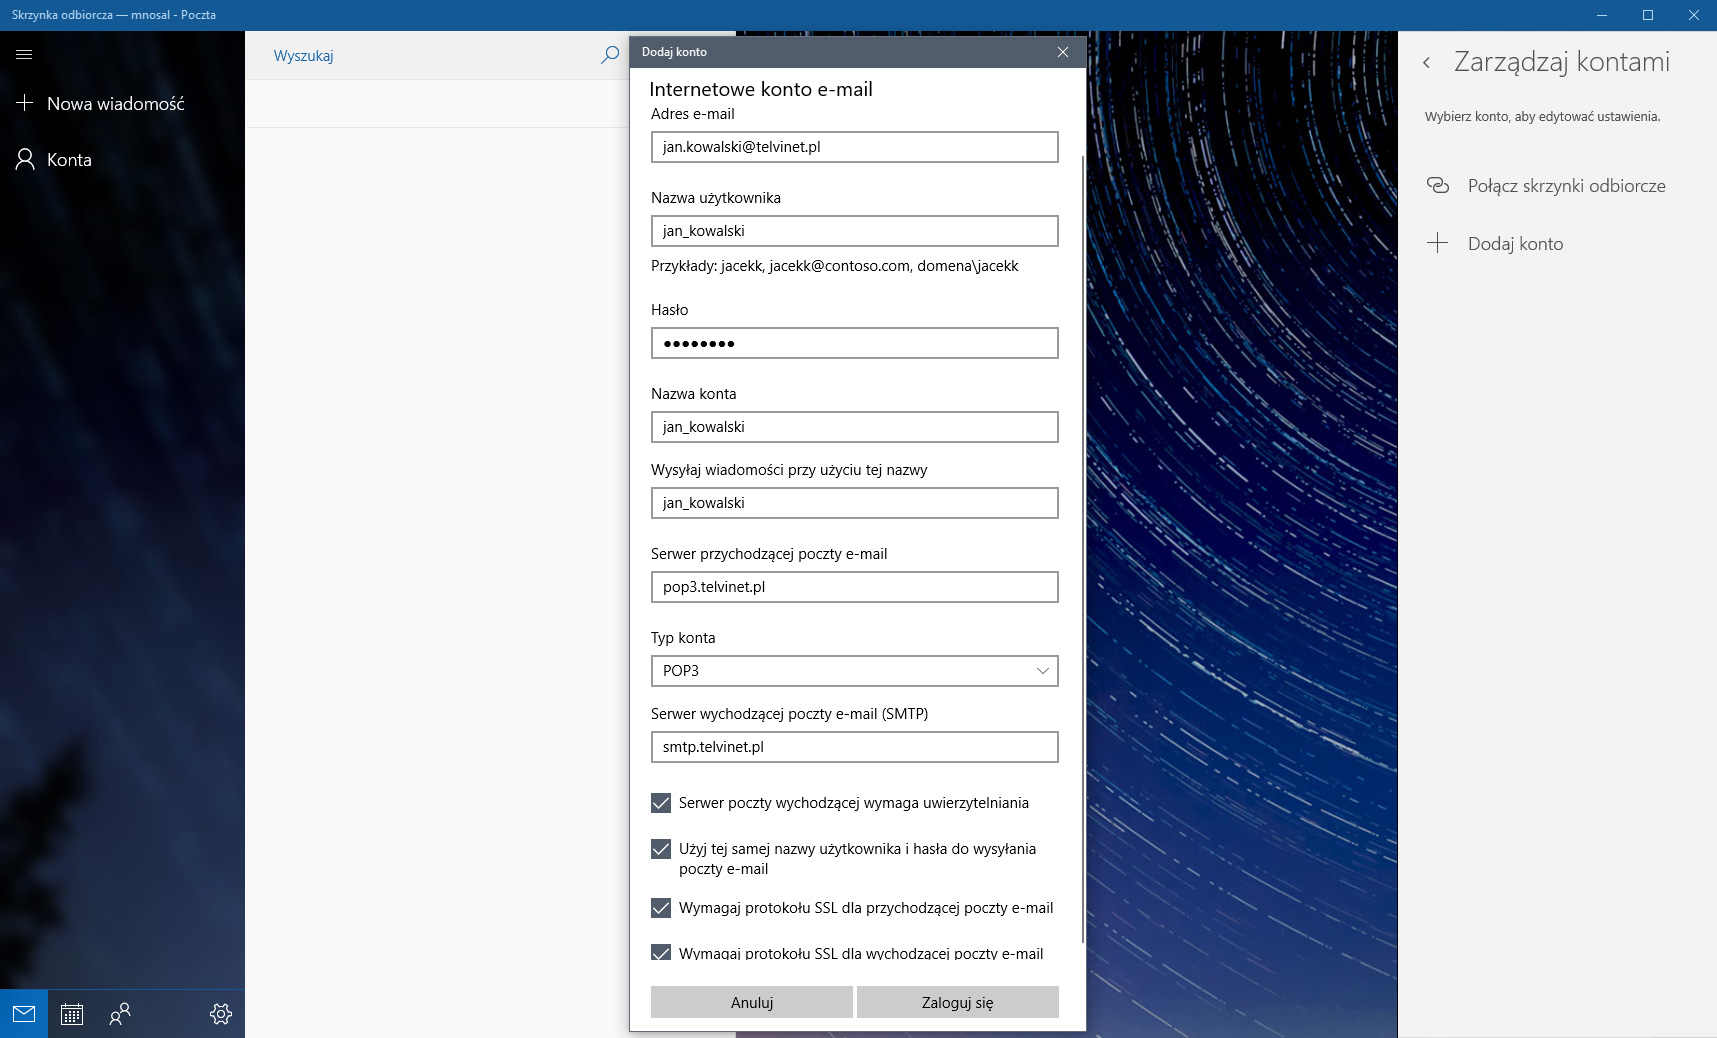Open the hamburger navigation menu
This screenshot has height=1038, width=1717.
pyautogui.click(x=24, y=54)
